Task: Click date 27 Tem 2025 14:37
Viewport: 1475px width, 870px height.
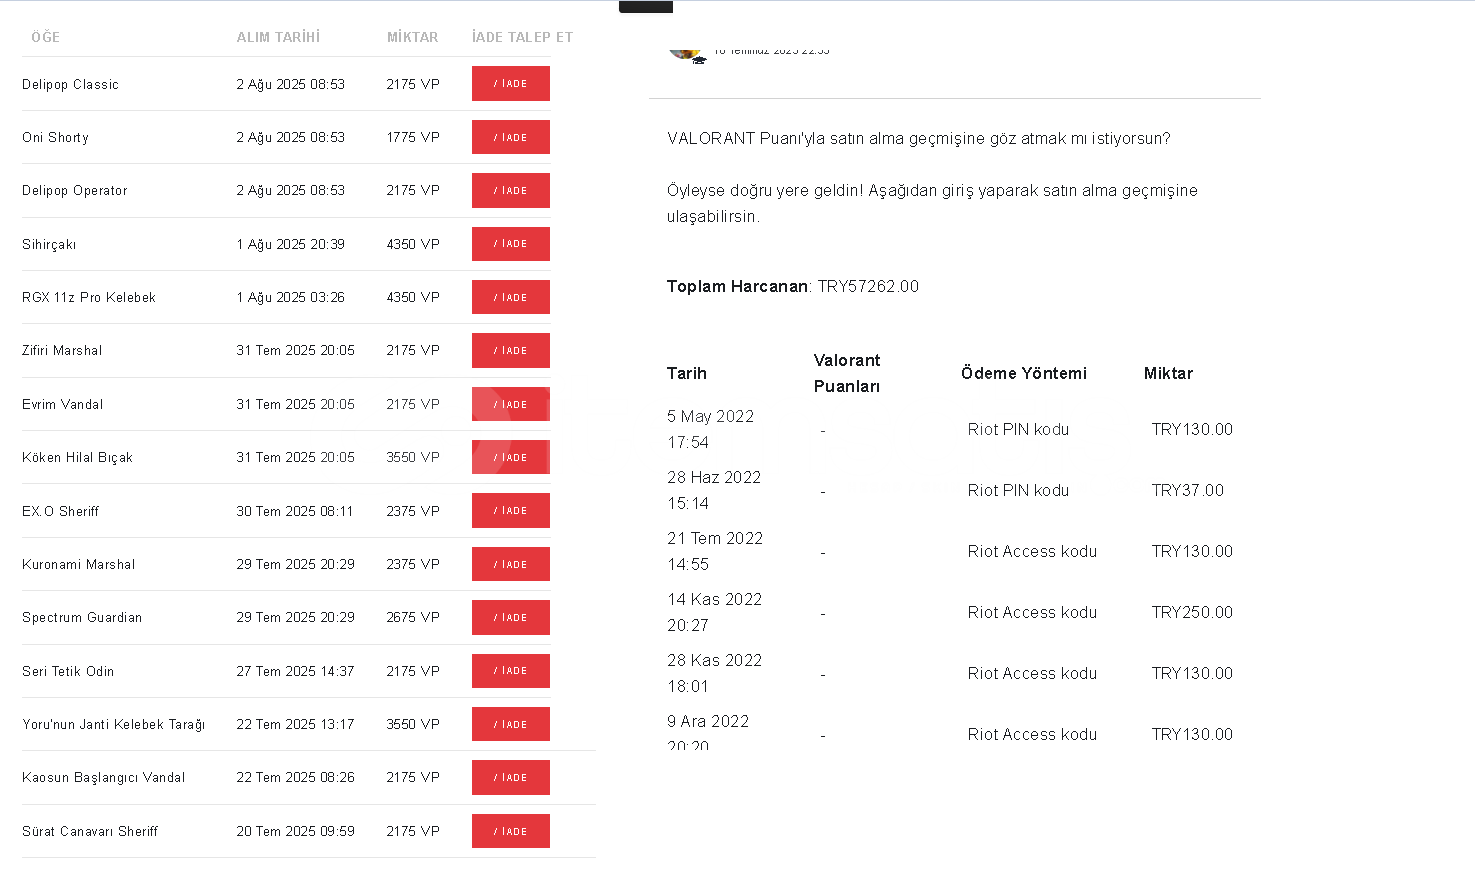Action: pos(295,671)
